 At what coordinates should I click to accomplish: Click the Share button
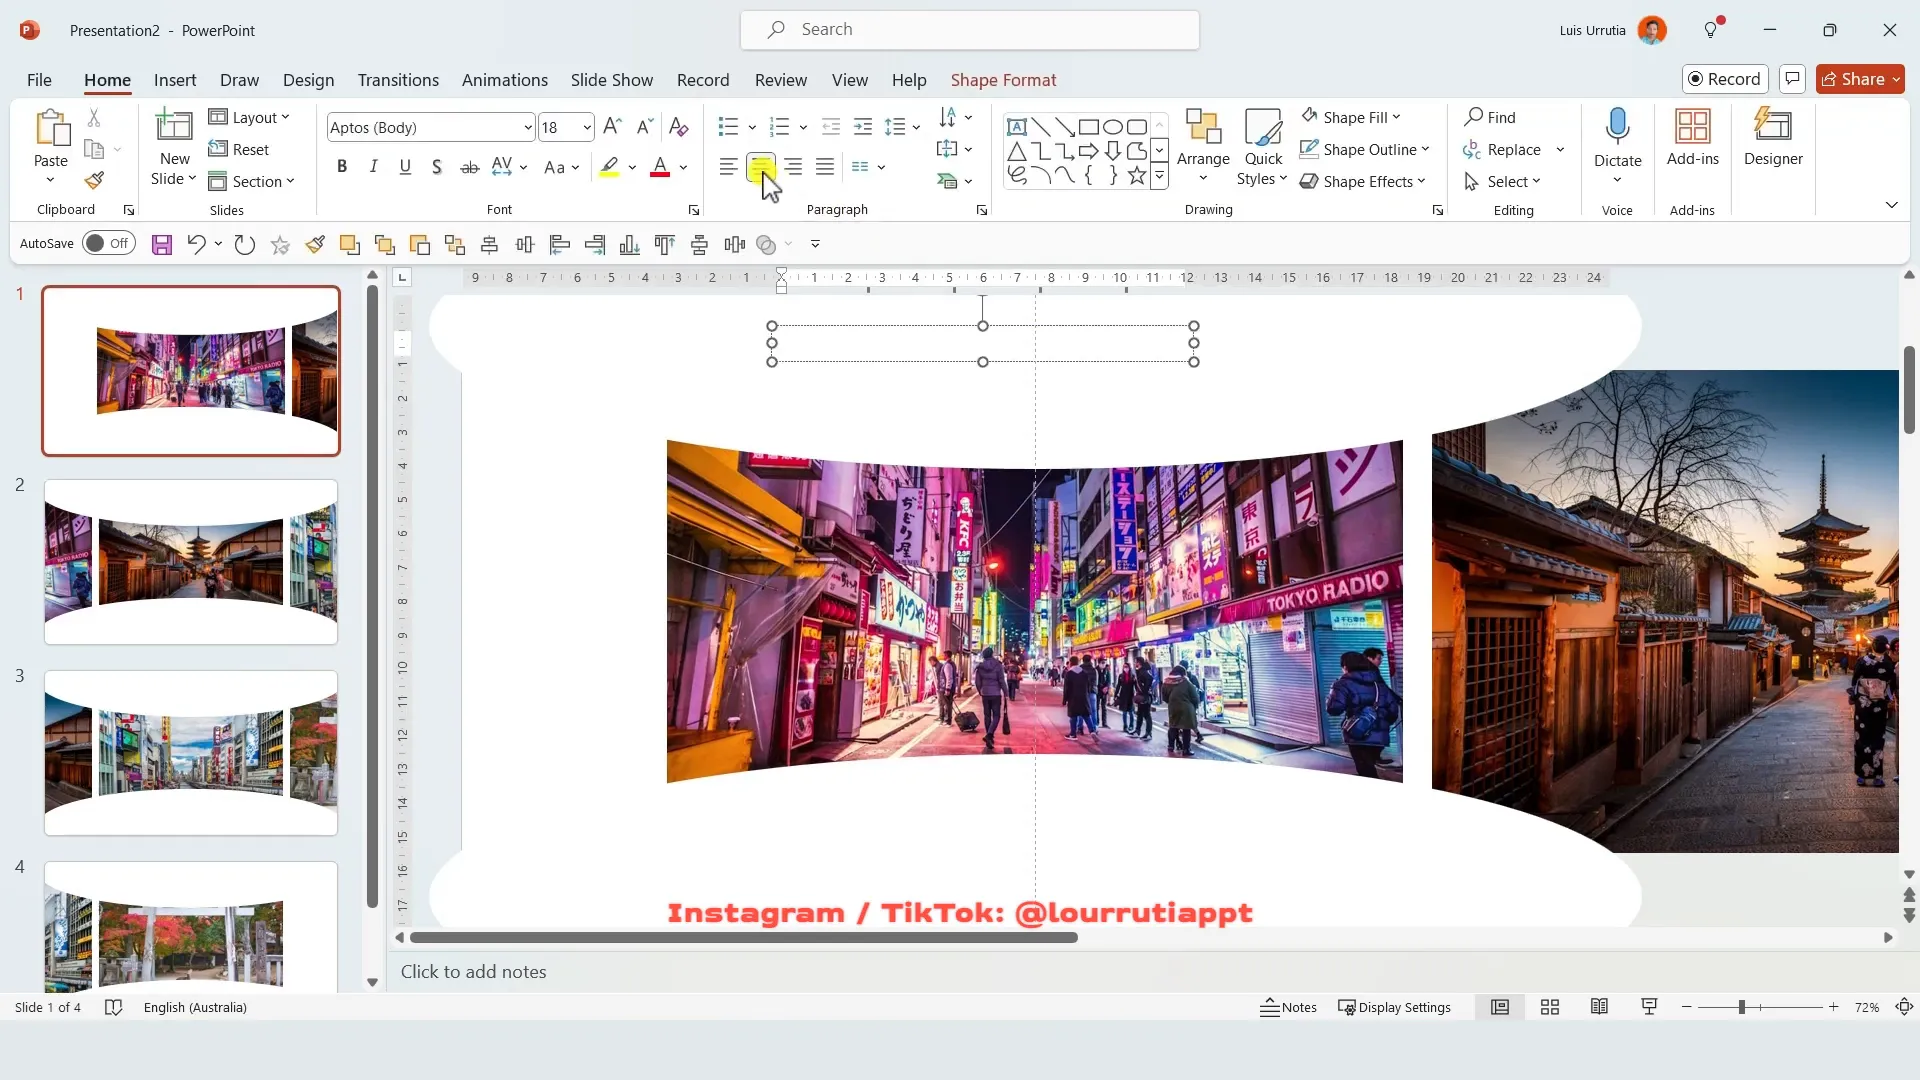1860,79
